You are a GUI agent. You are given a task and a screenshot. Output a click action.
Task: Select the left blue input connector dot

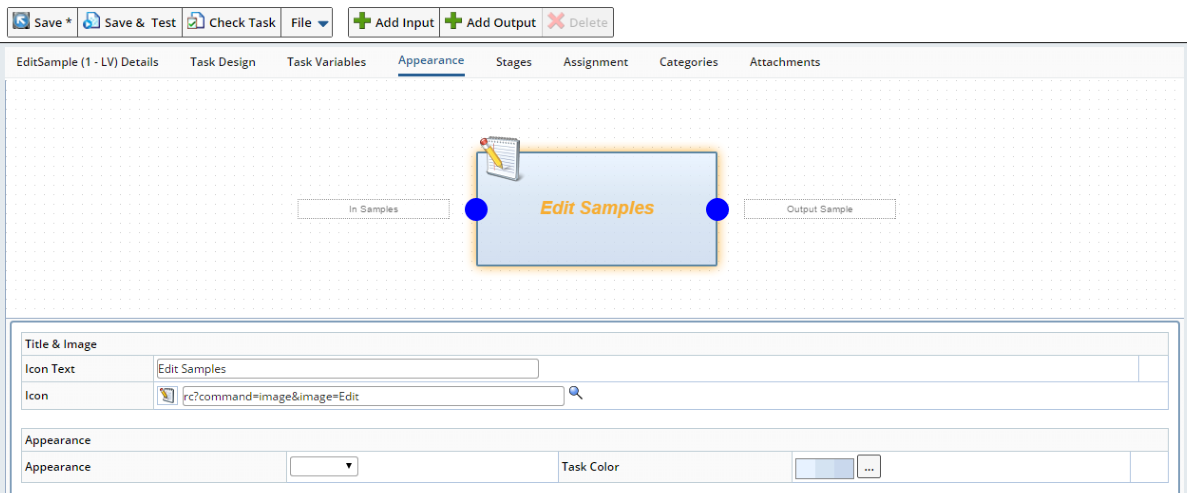pyautogui.click(x=476, y=210)
